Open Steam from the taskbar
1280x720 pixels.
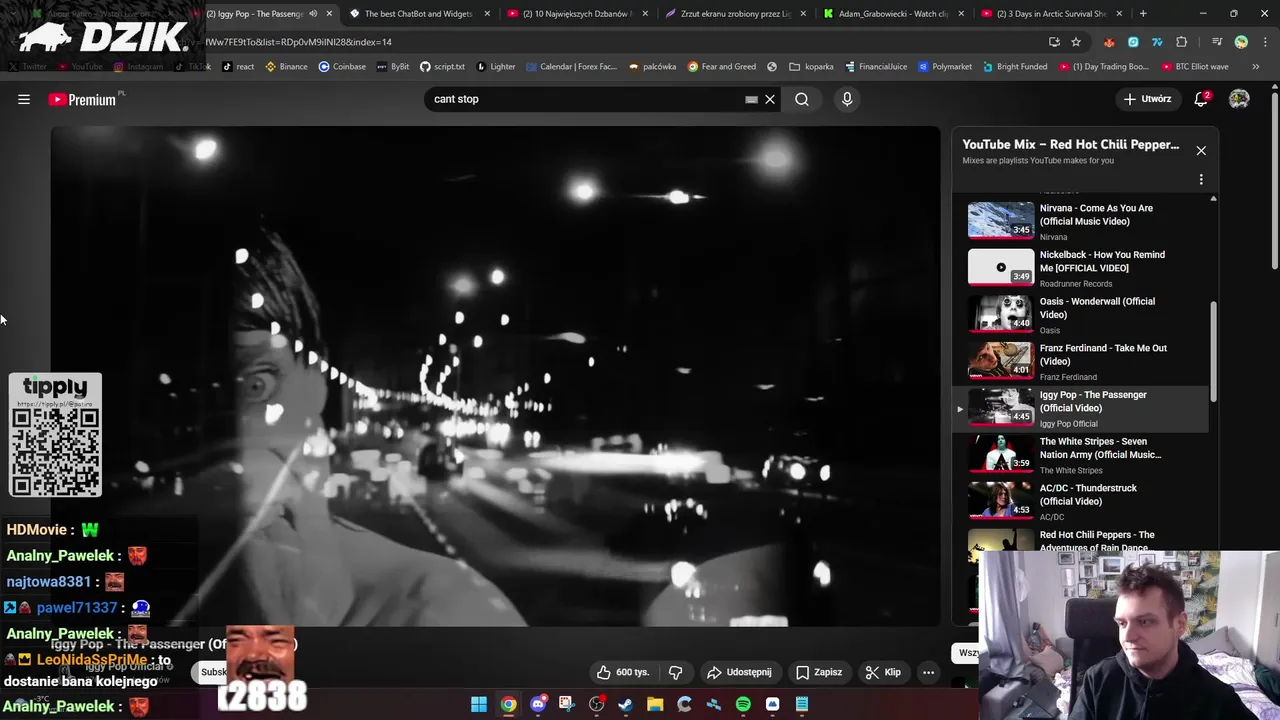(x=626, y=704)
